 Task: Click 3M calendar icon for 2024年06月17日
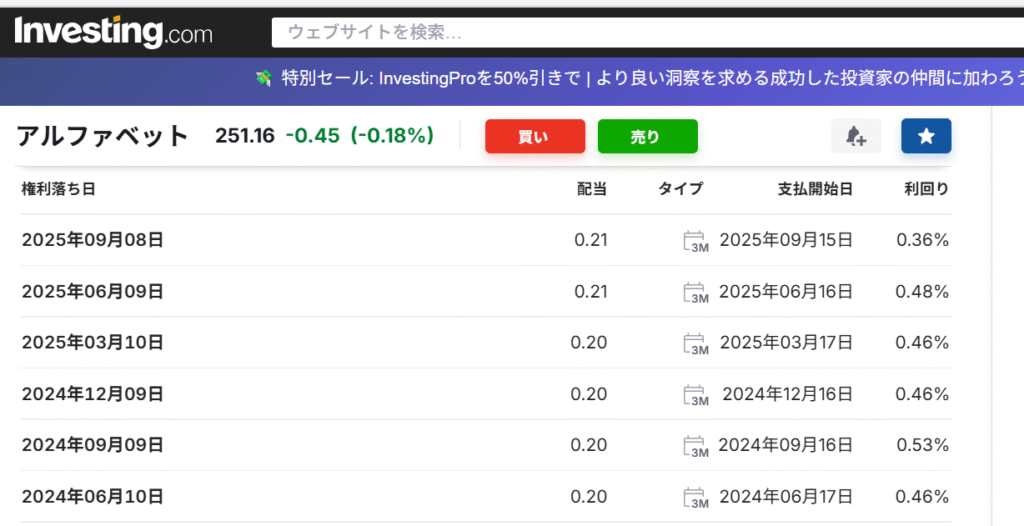(696, 498)
